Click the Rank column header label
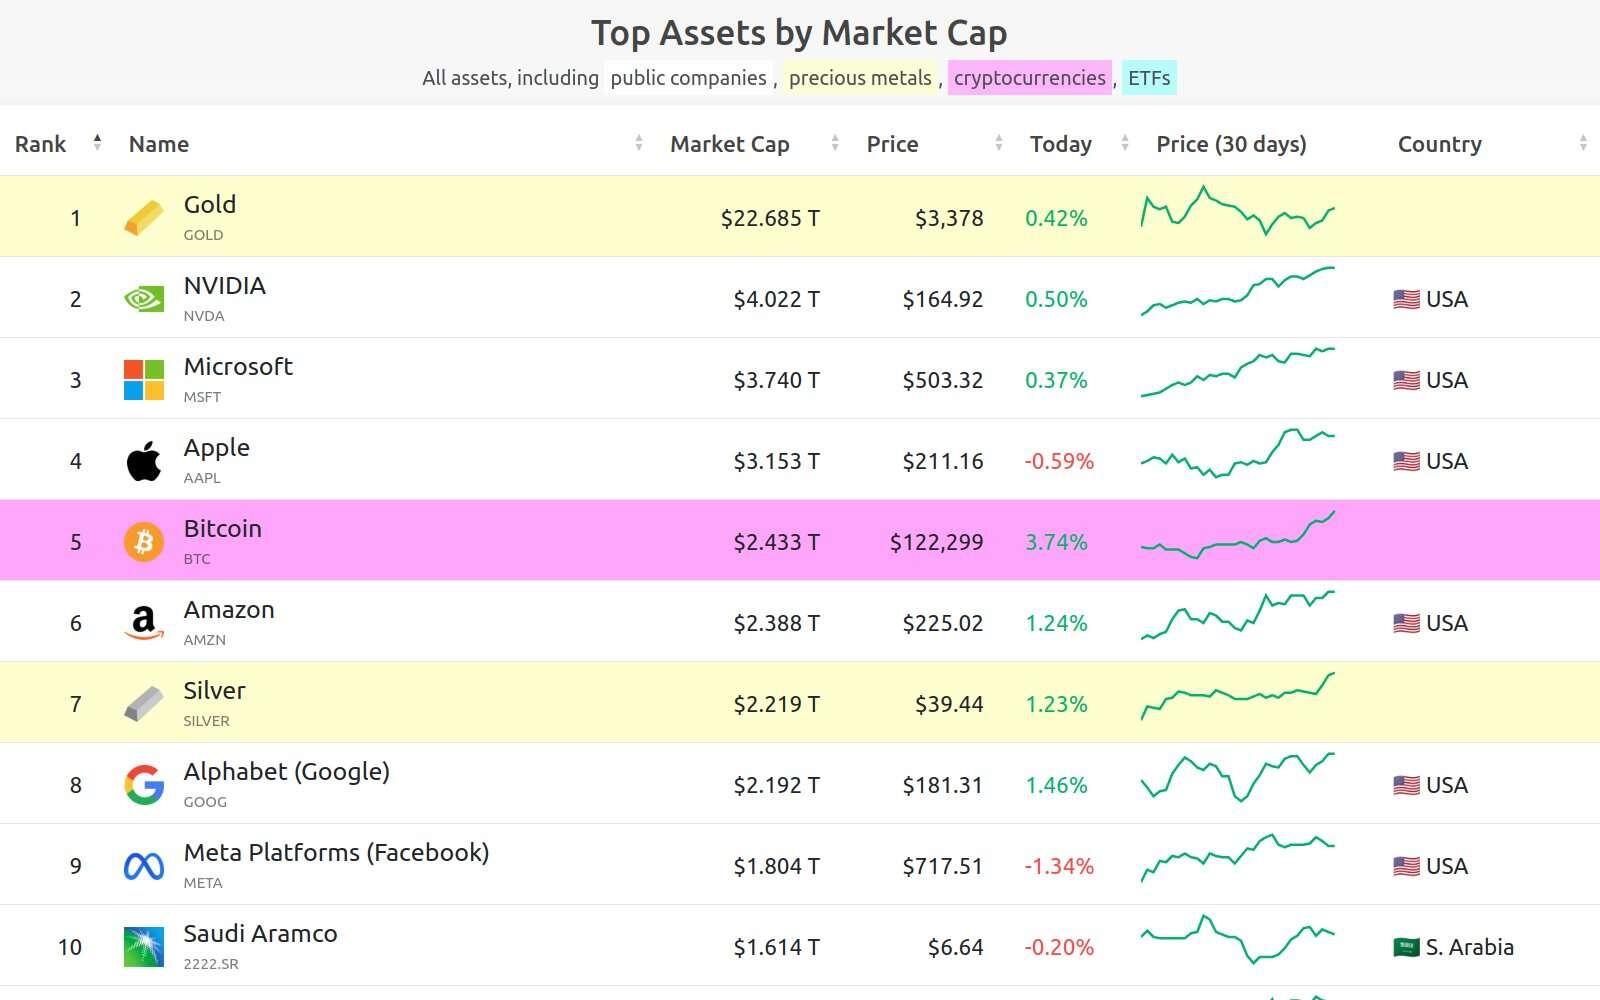This screenshot has width=1600, height=1000. click(41, 144)
